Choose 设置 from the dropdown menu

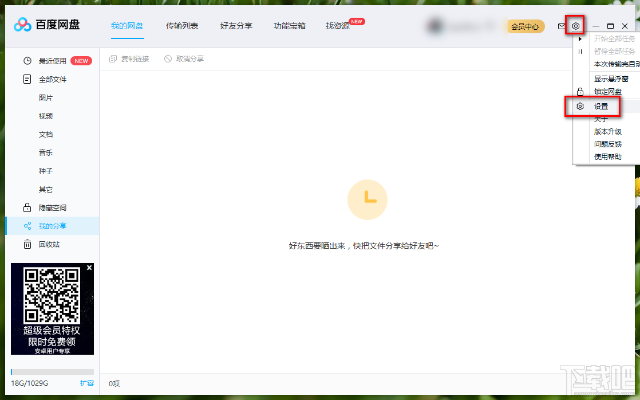click(600, 106)
